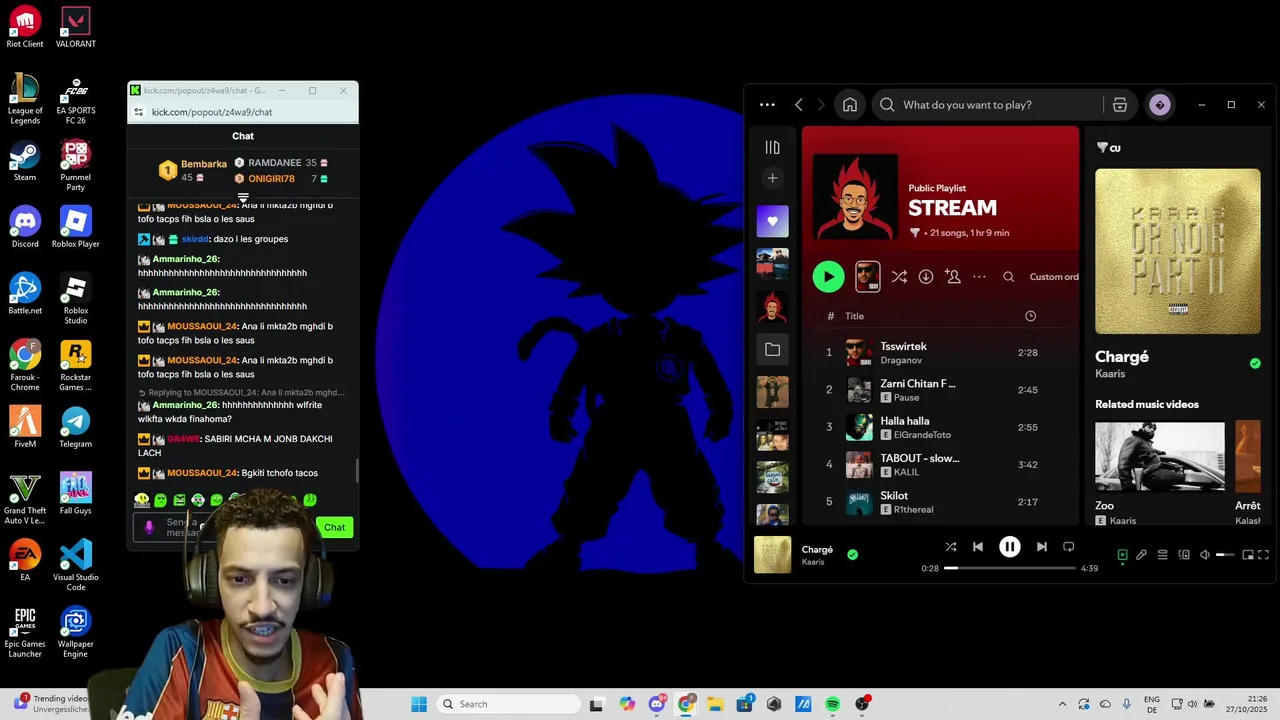Adjust Spotify volume slider
The image size is (1280, 720).
1226,555
